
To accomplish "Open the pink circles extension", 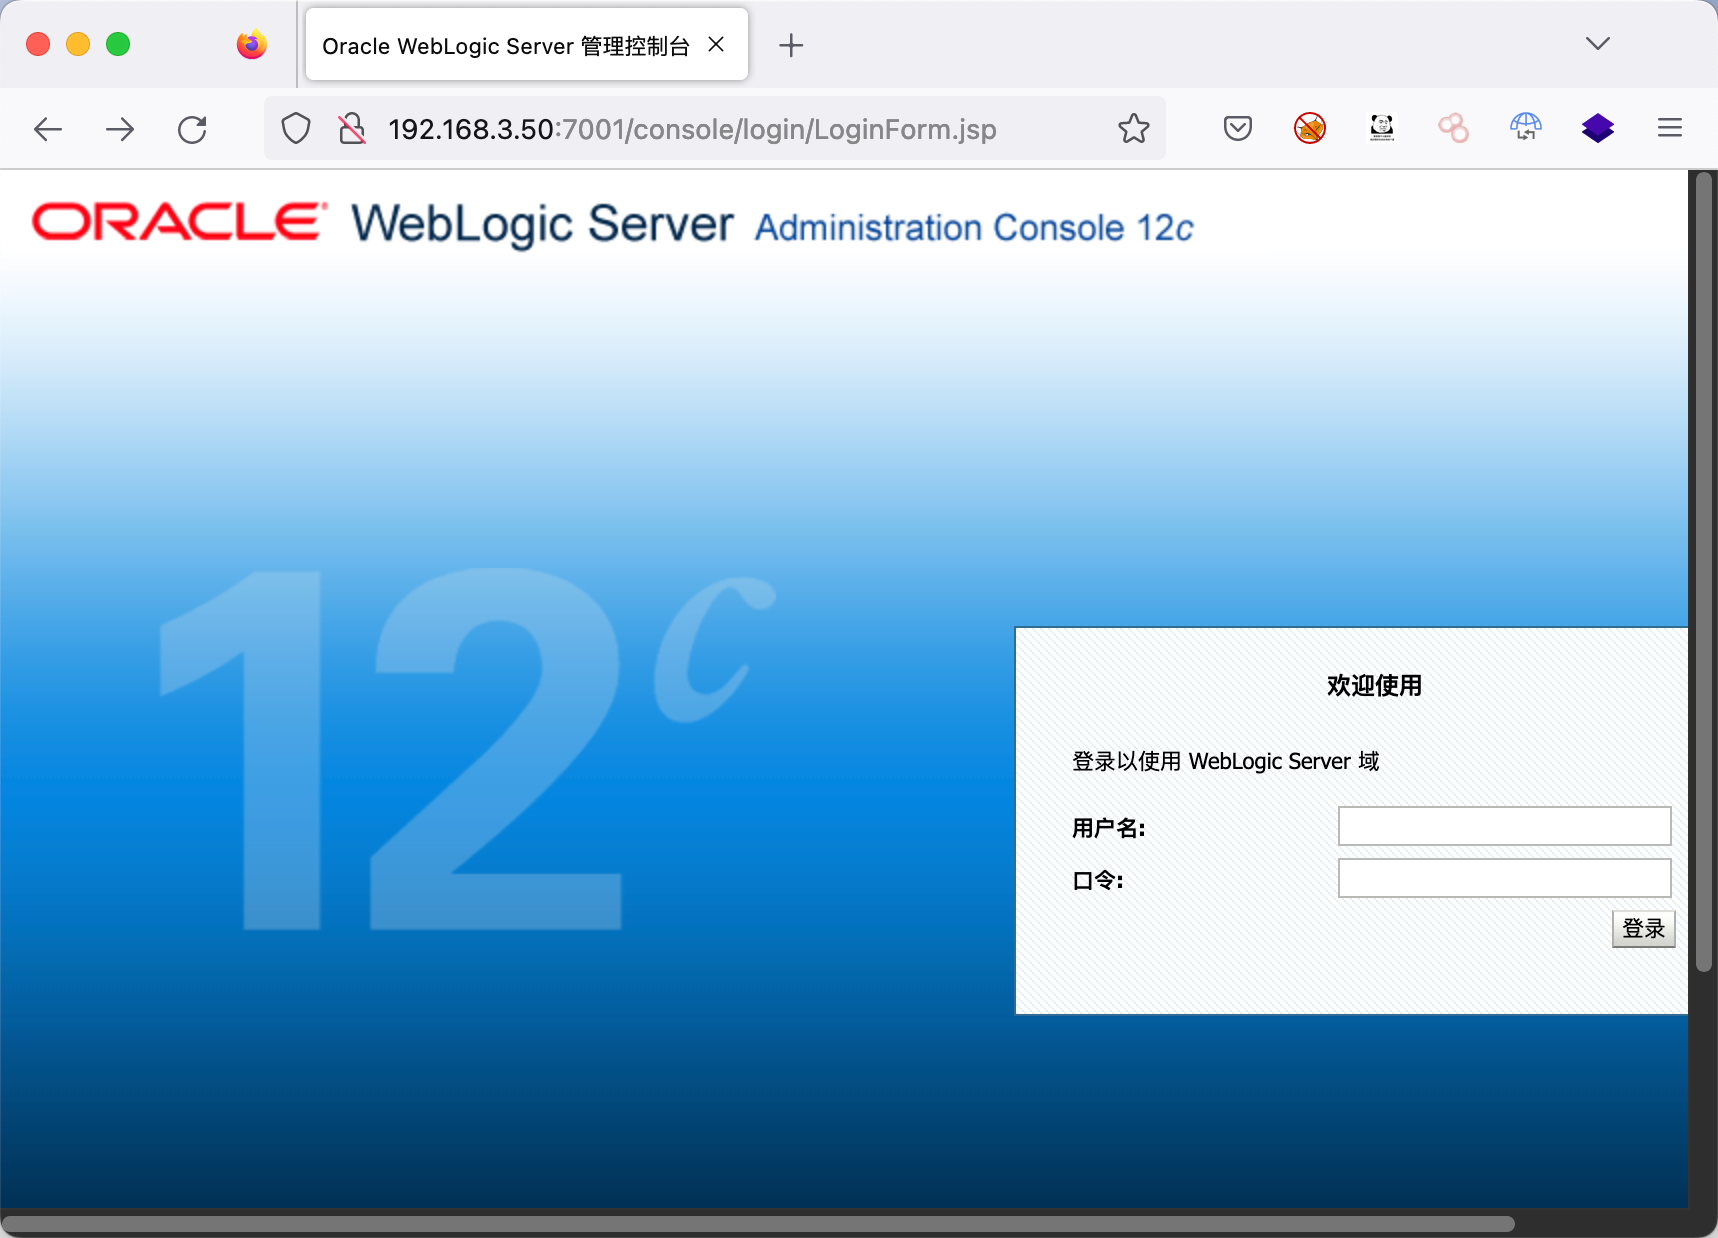I will [x=1453, y=128].
